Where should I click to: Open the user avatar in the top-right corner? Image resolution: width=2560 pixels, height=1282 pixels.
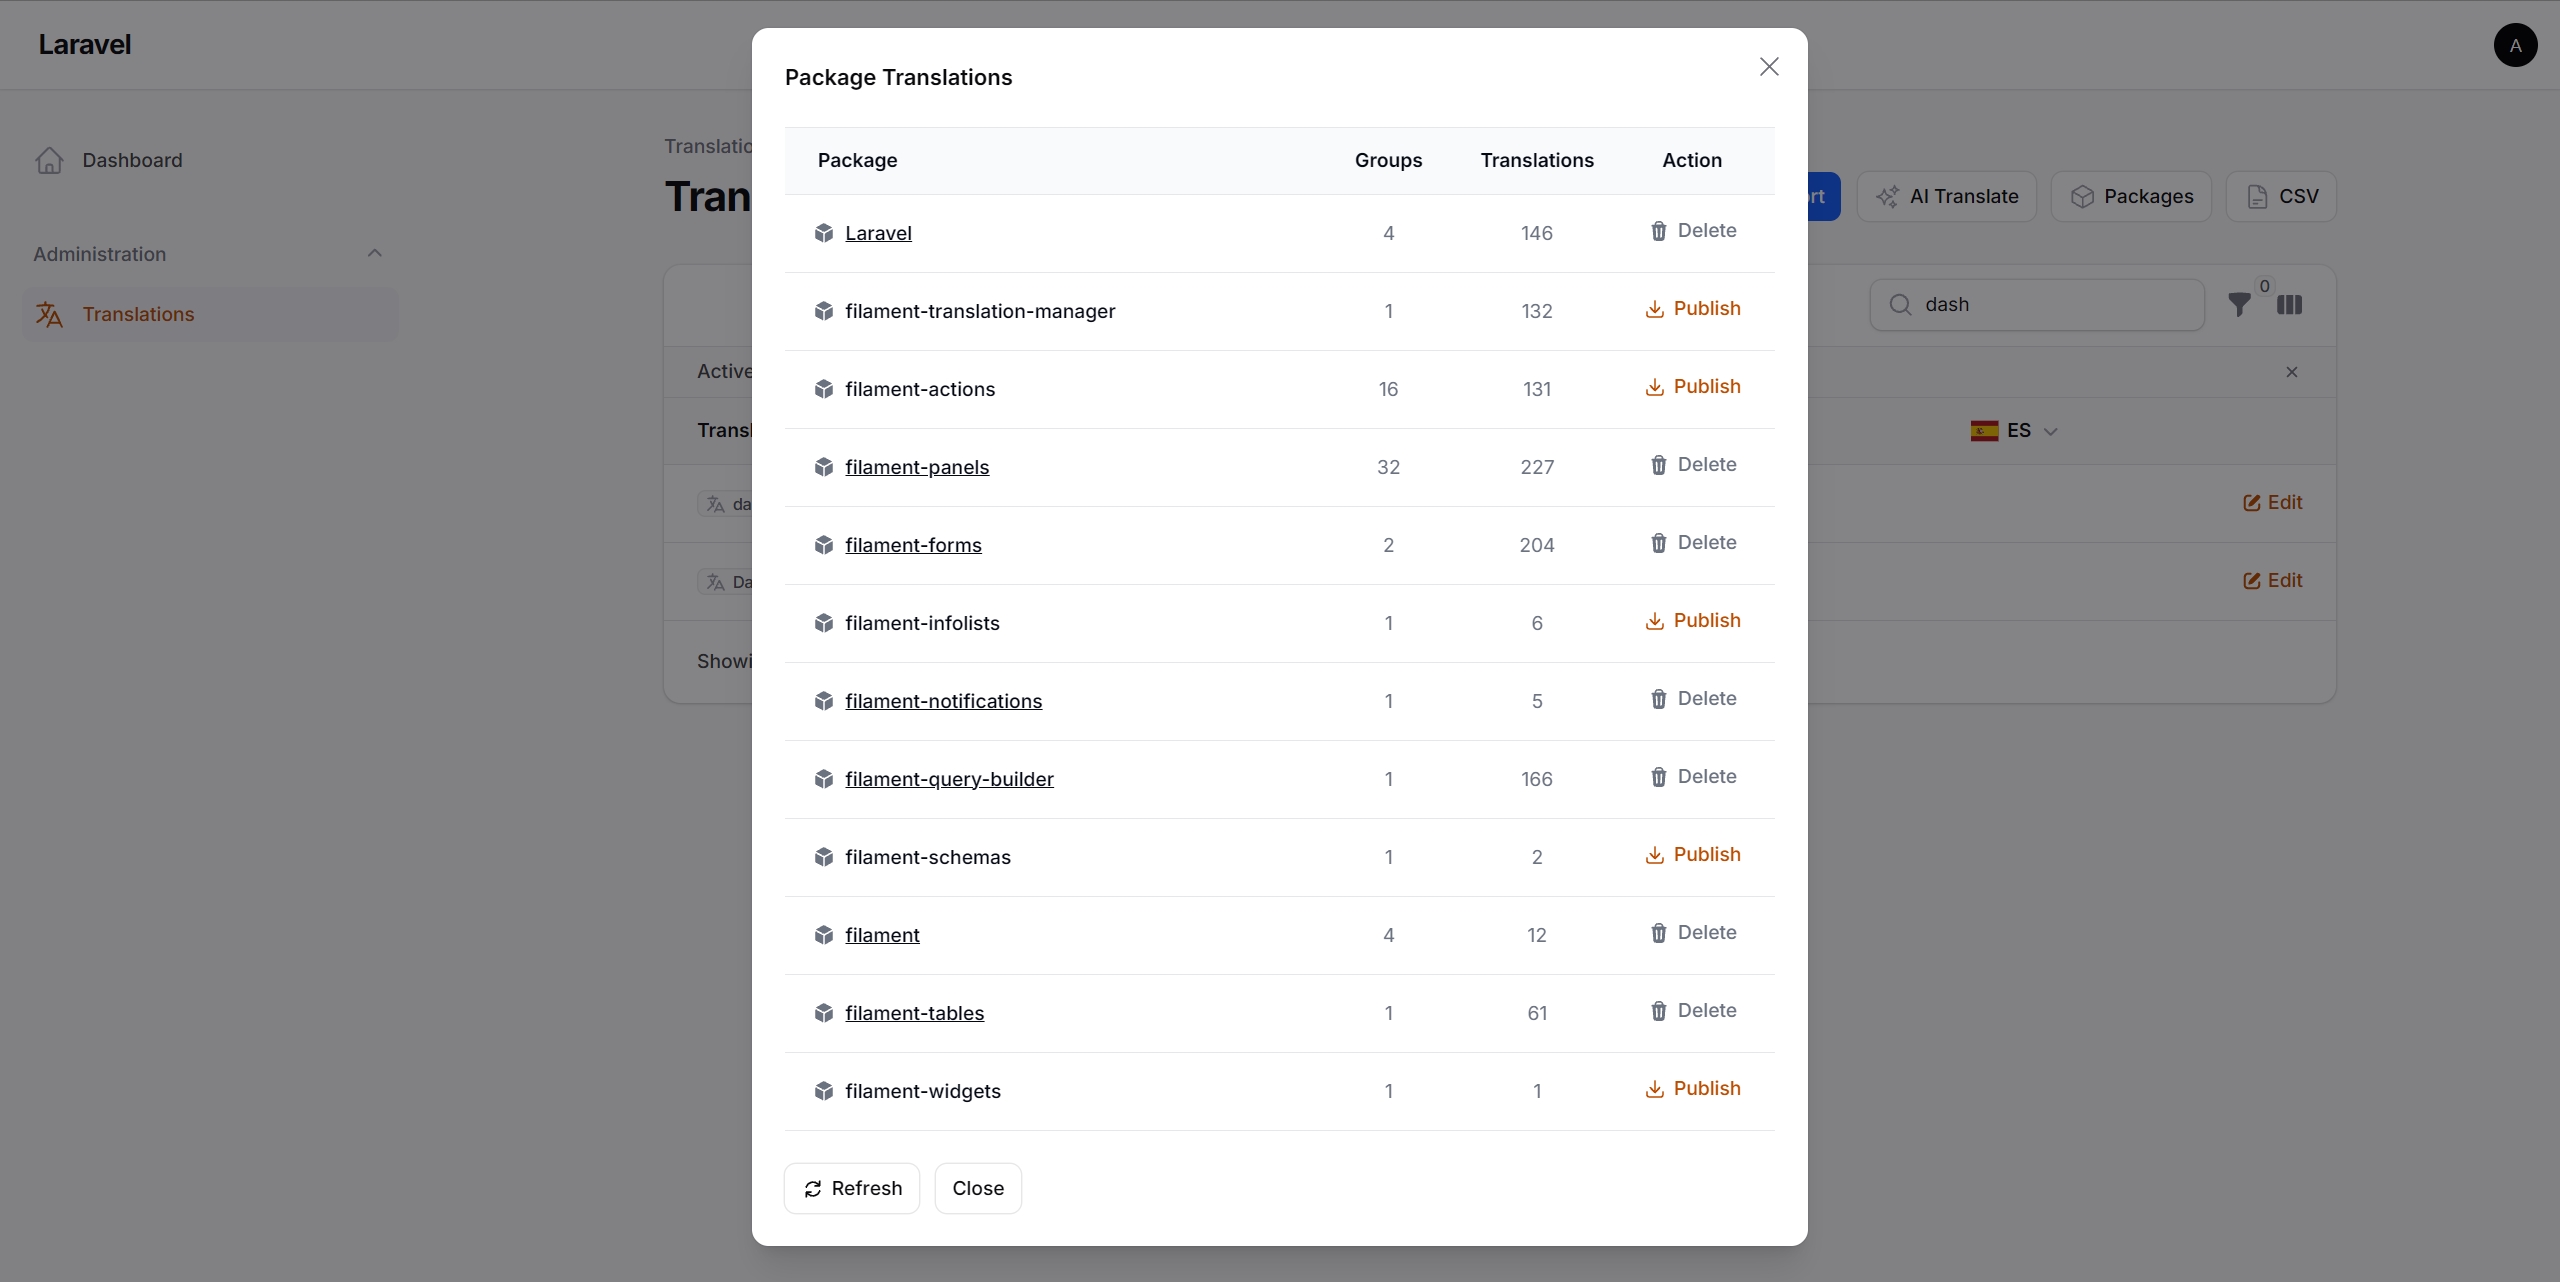(x=2516, y=45)
